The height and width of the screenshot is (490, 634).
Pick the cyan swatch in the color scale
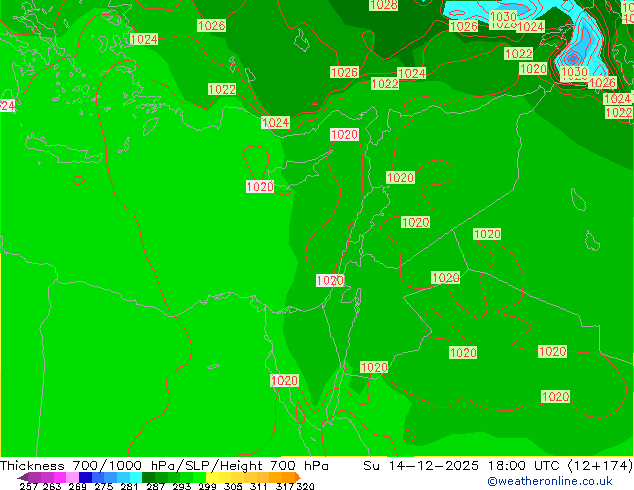point(136,477)
